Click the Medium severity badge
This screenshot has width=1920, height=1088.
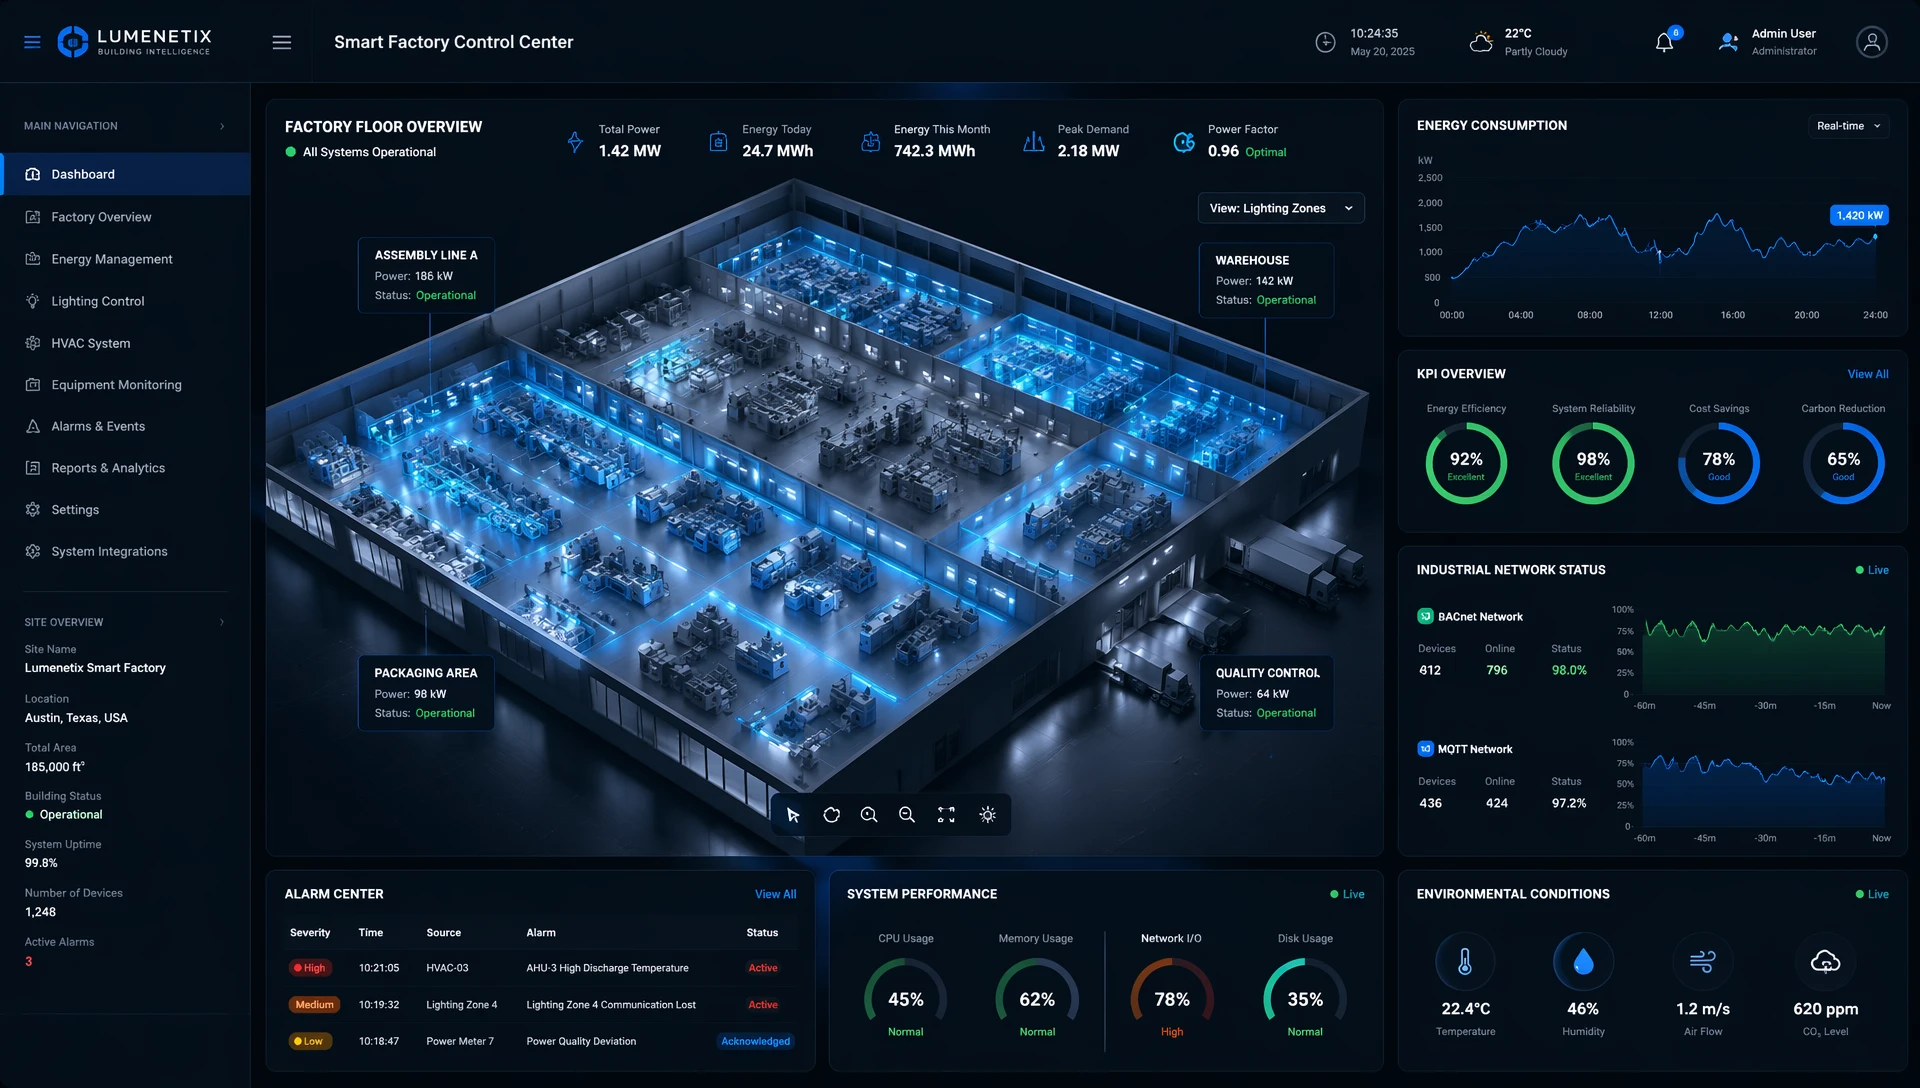[314, 1005]
